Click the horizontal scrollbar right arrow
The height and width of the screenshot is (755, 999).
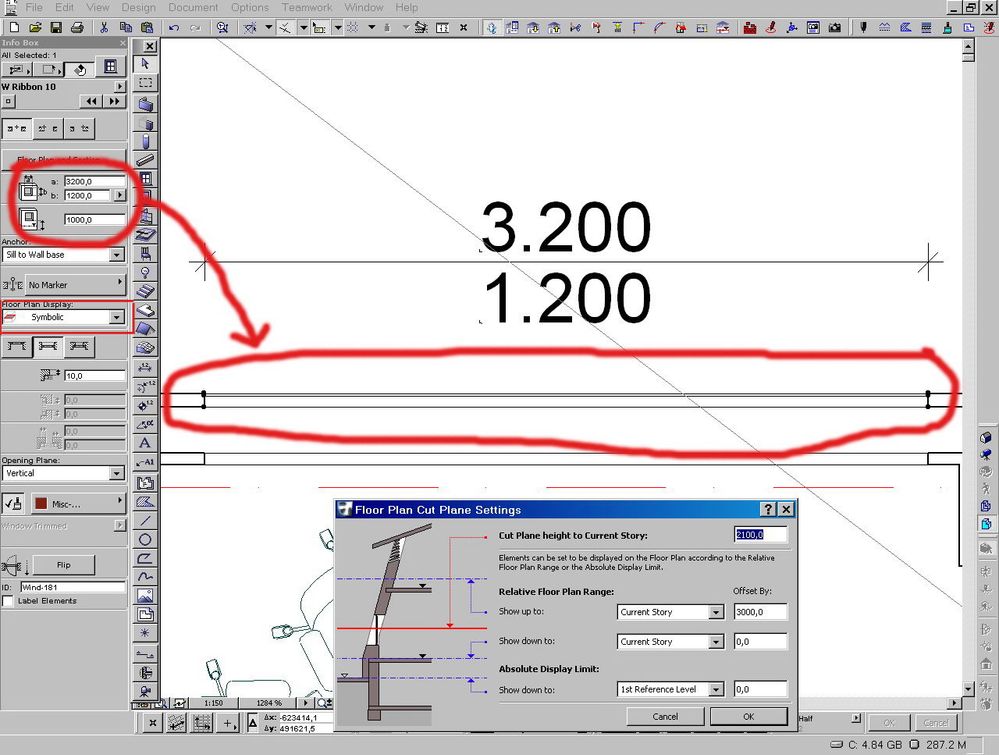(954, 703)
